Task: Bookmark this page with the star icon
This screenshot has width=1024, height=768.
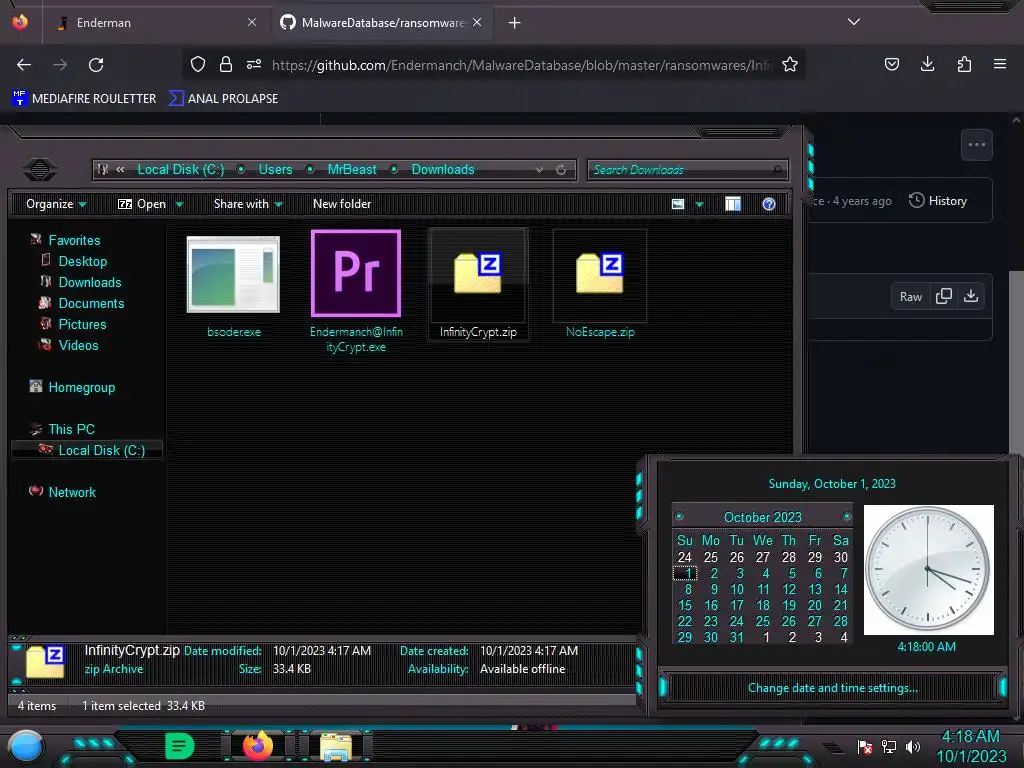Action: click(790, 64)
